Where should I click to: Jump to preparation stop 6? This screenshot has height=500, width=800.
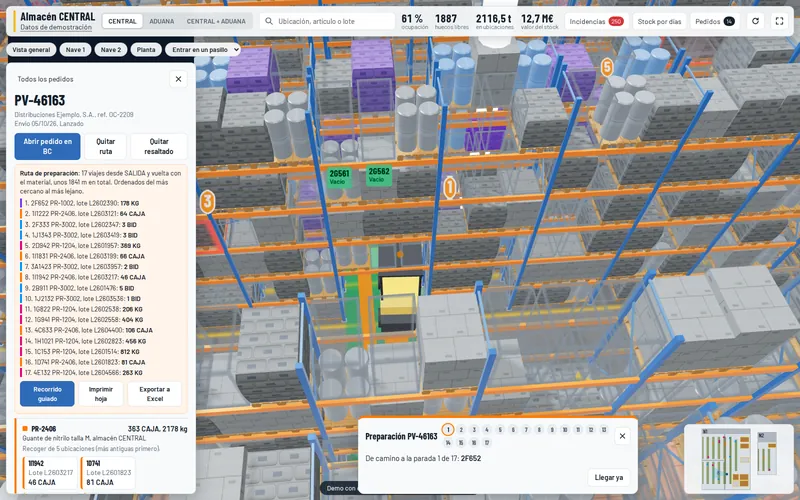click(x=513, y=430)
